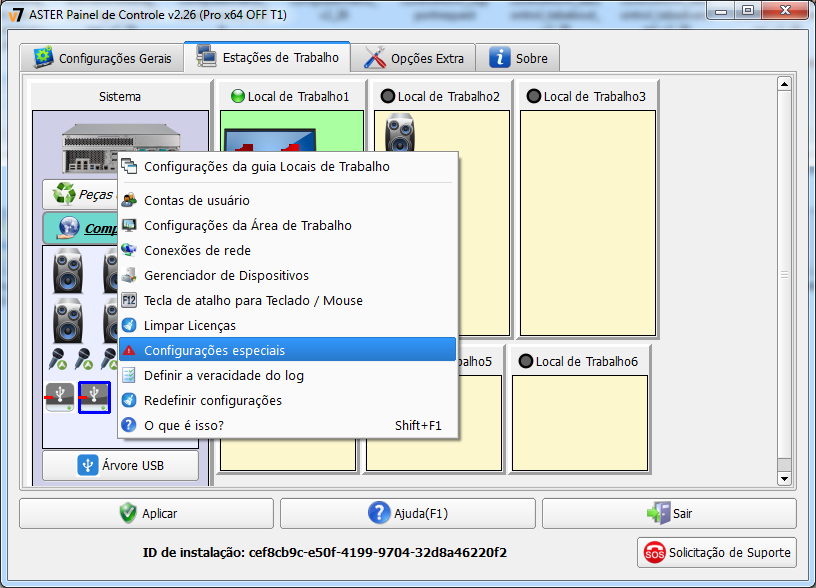The height and width of the screenshot is (588, 816).
Task: Select second-row left speaker in Sistema
Action: coord(68,319)
